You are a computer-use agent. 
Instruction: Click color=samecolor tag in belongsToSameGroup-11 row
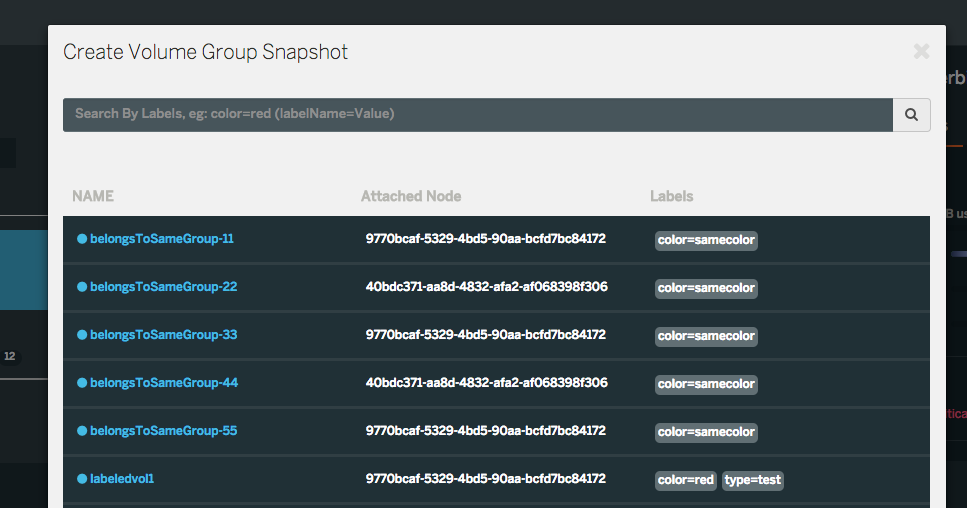(706, 240)
